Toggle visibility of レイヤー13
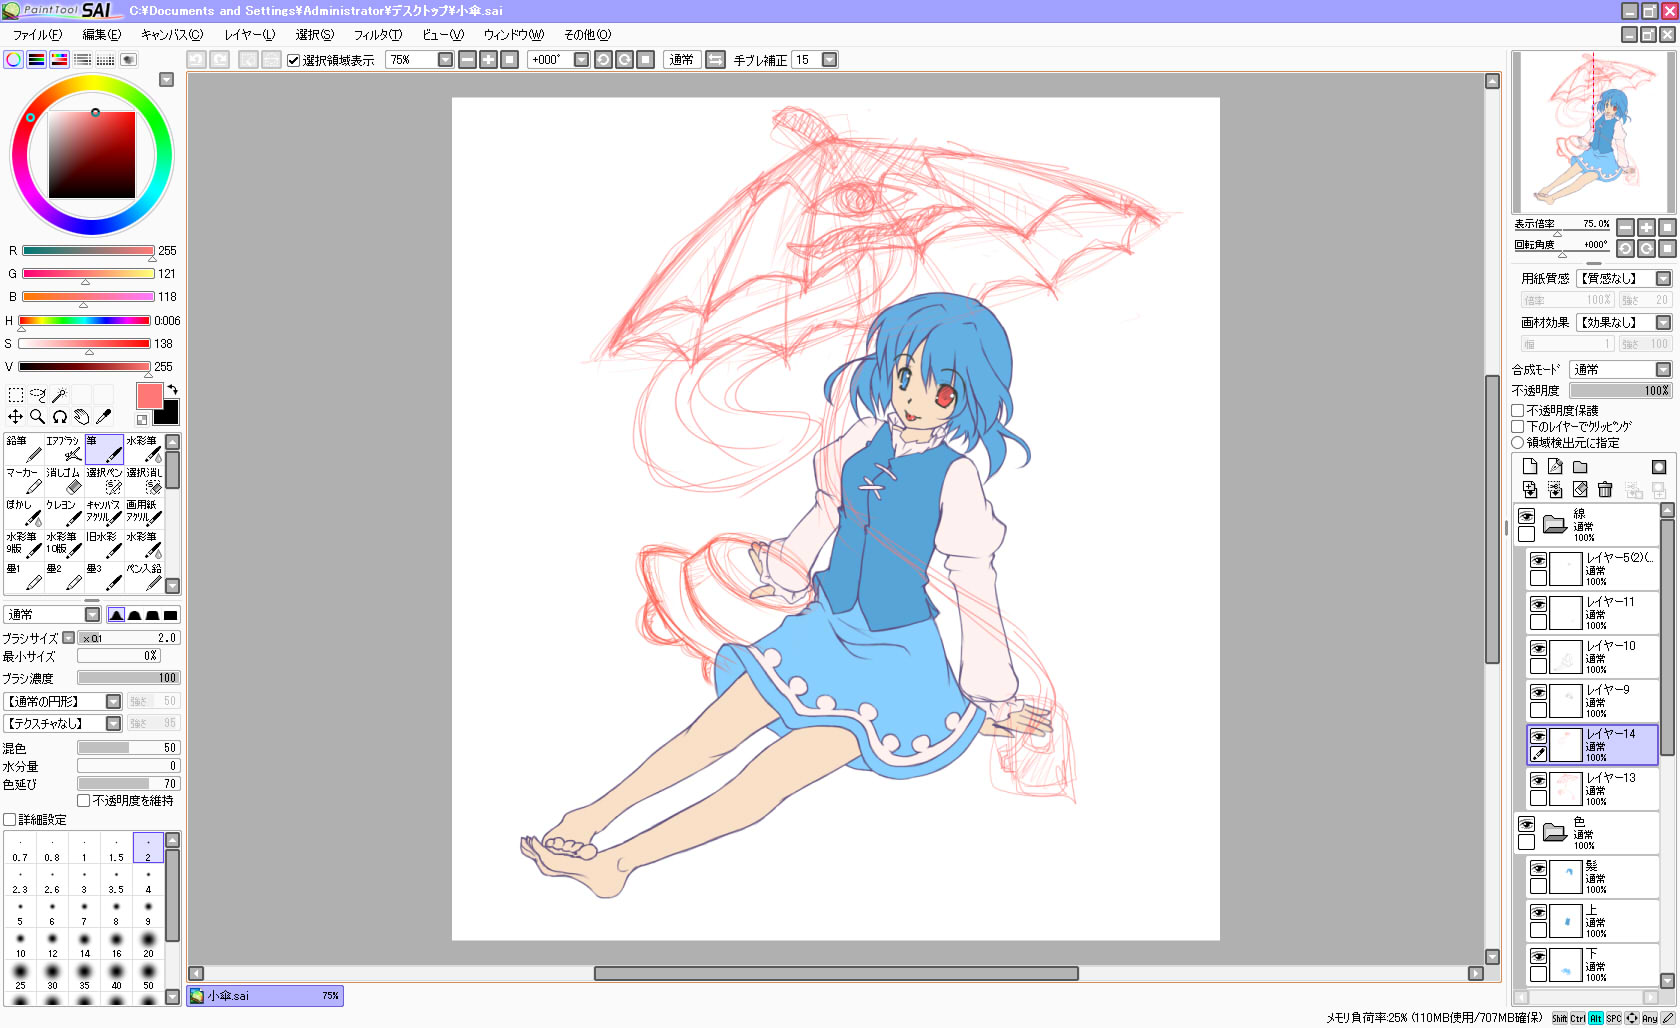Viewport: 1680px width, 1028px height. [x=1538, y=780]
